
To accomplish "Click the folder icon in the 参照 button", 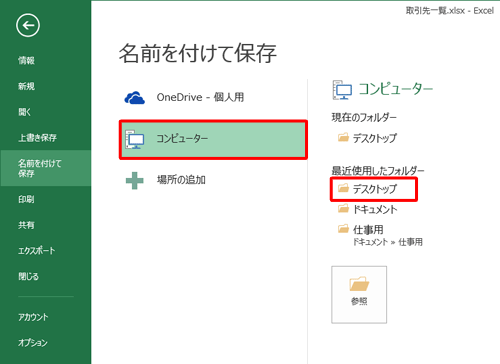I will pyautogui.click(x=359, y=283).
